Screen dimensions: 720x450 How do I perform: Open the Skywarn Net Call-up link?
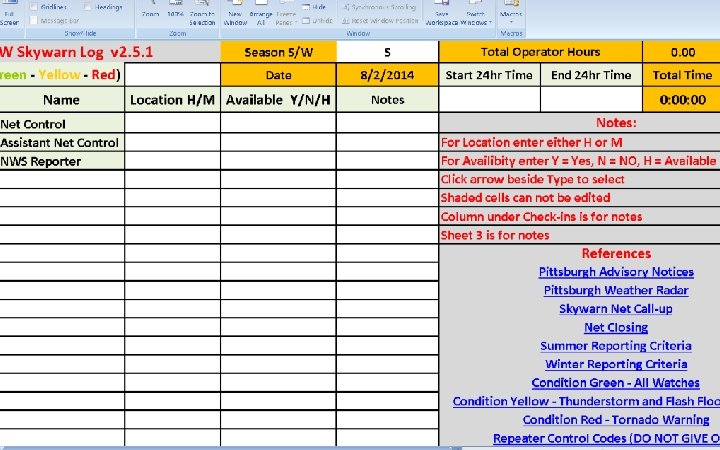pyautogui.click(x=616, y=309)
